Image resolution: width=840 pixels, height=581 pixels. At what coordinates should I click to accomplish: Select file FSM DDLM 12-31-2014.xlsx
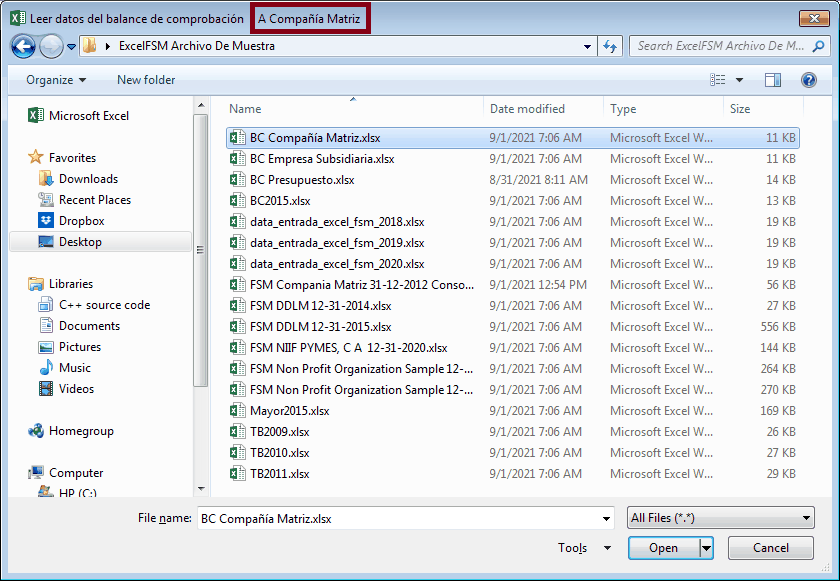513,306
